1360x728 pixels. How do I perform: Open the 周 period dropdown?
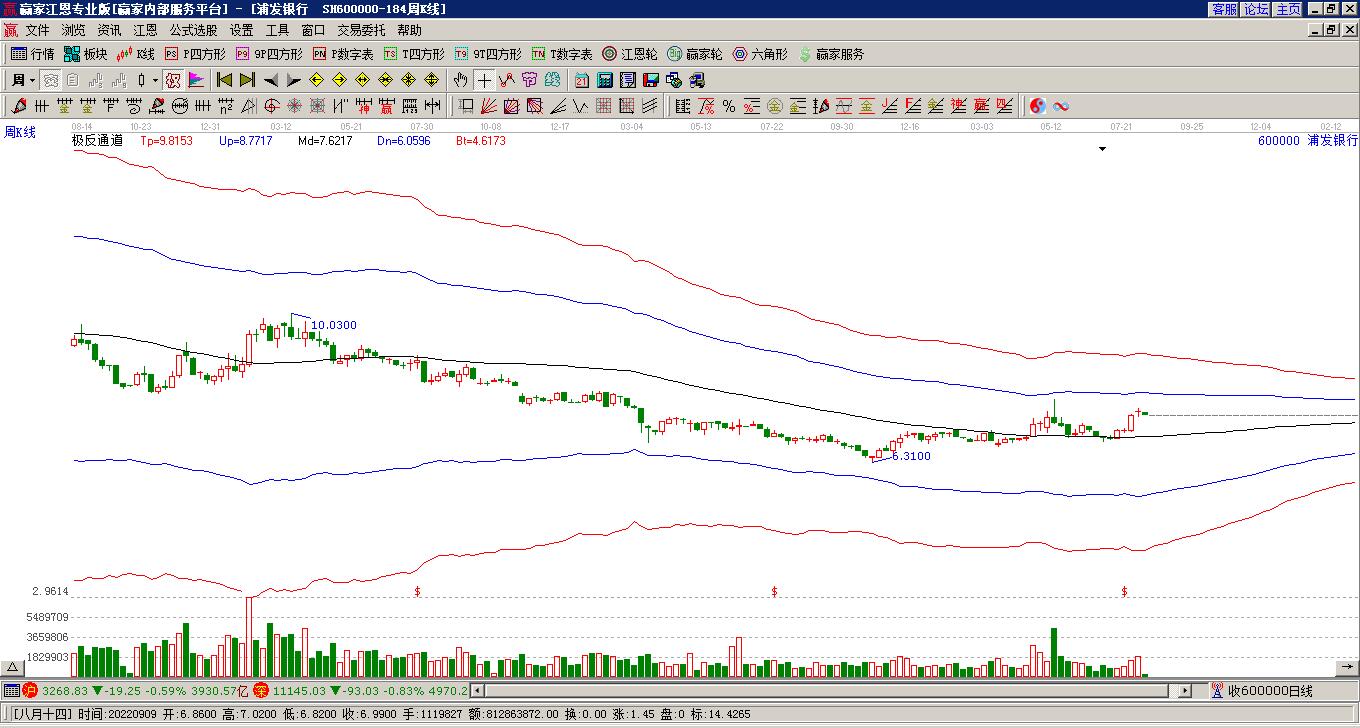point(23,80)
